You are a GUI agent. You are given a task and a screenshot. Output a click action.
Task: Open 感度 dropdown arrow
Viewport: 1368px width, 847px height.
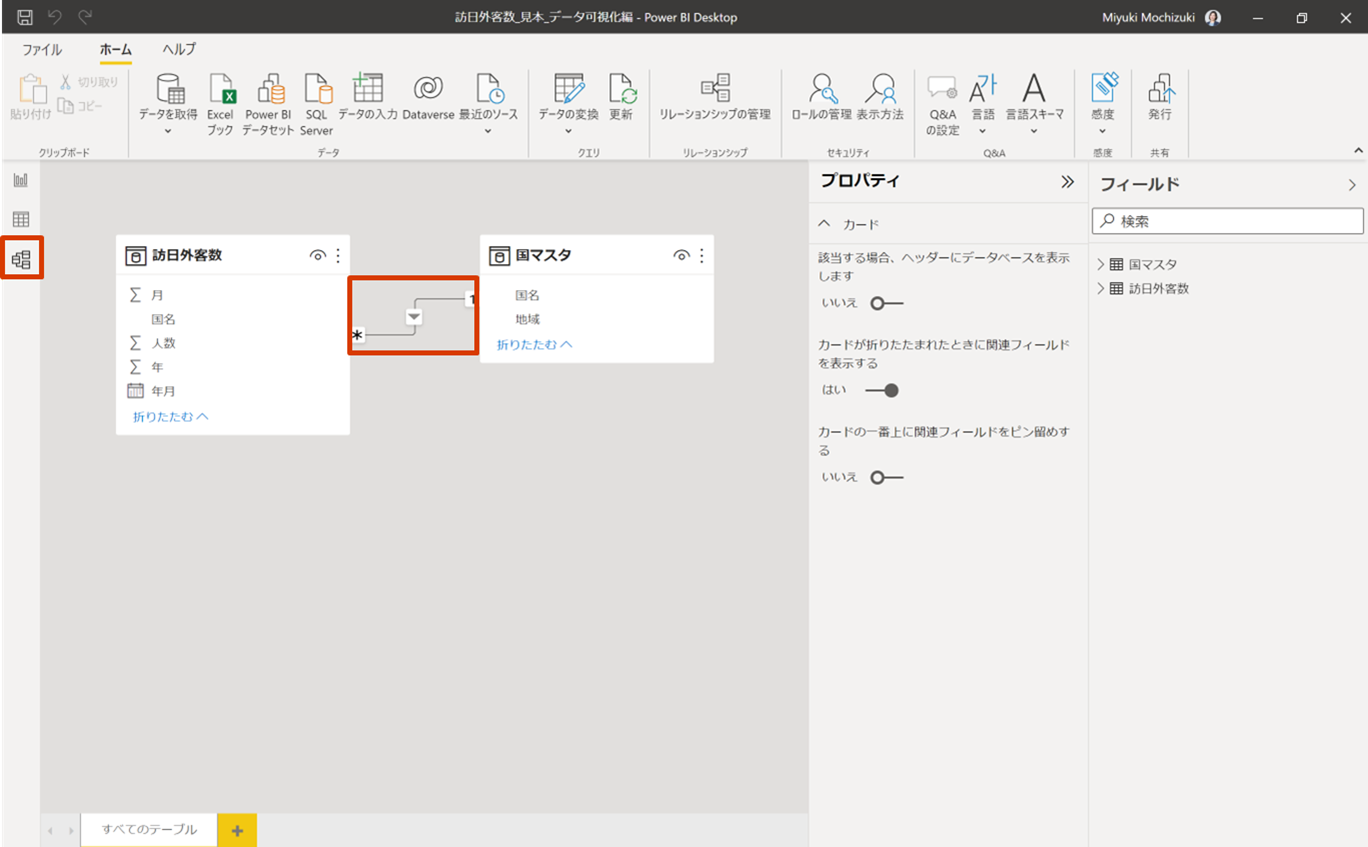point(1103,131)
